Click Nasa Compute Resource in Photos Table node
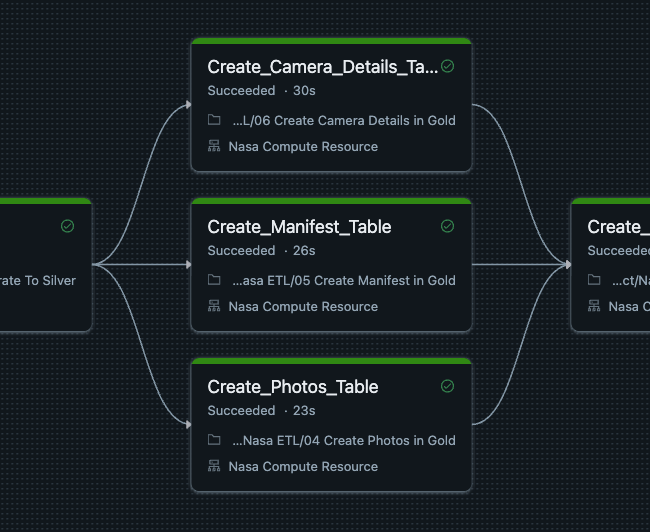650x532 pixels. coord(303,466)
